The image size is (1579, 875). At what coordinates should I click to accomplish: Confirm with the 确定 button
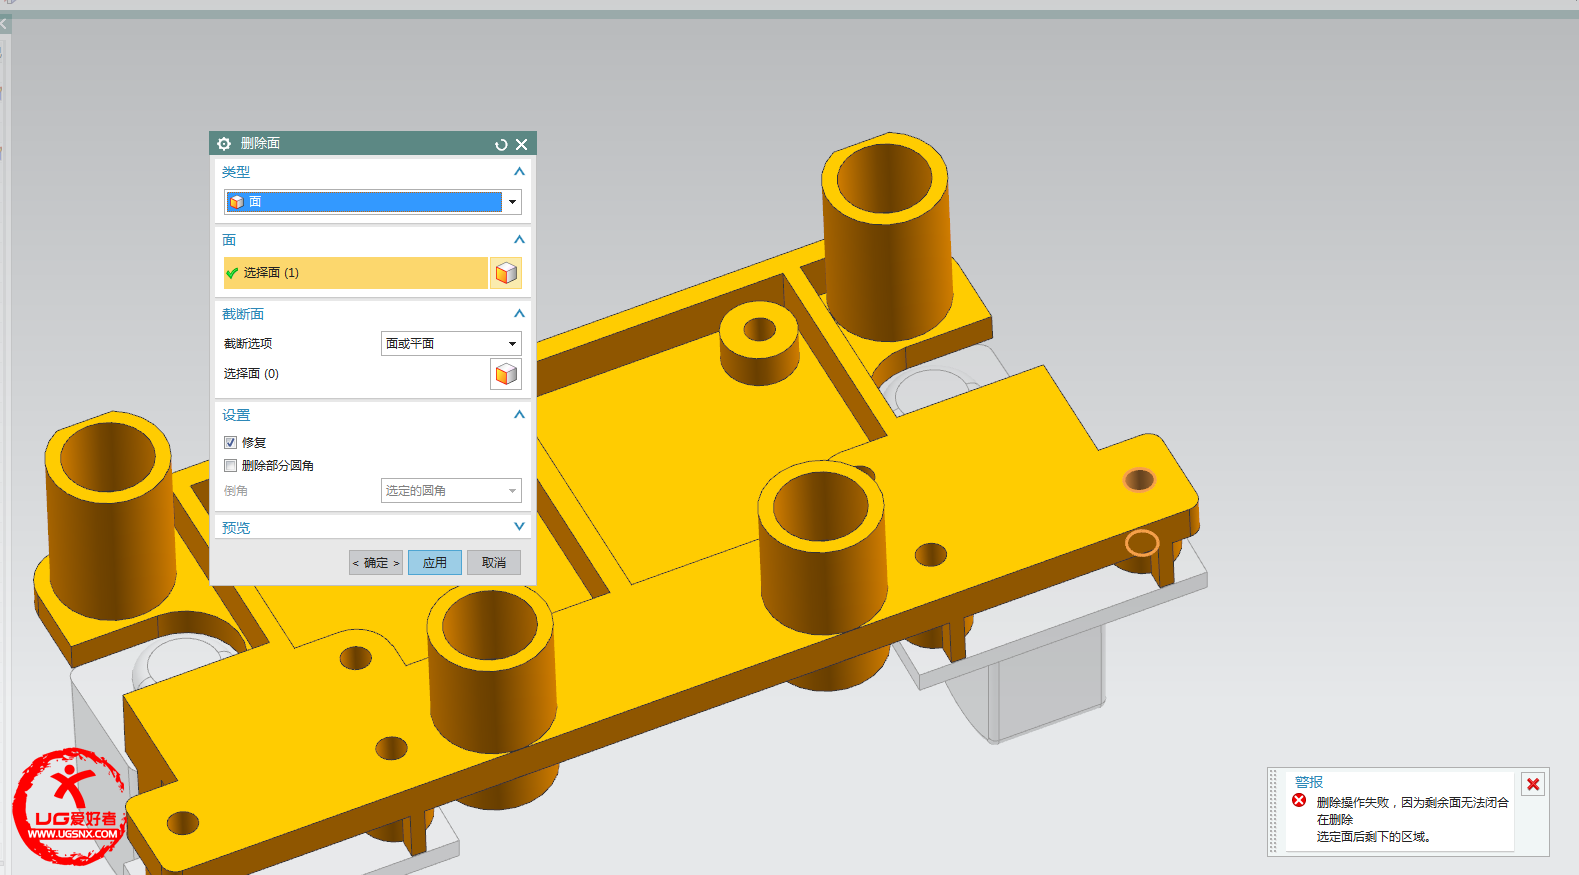click(x=376, y=563)
